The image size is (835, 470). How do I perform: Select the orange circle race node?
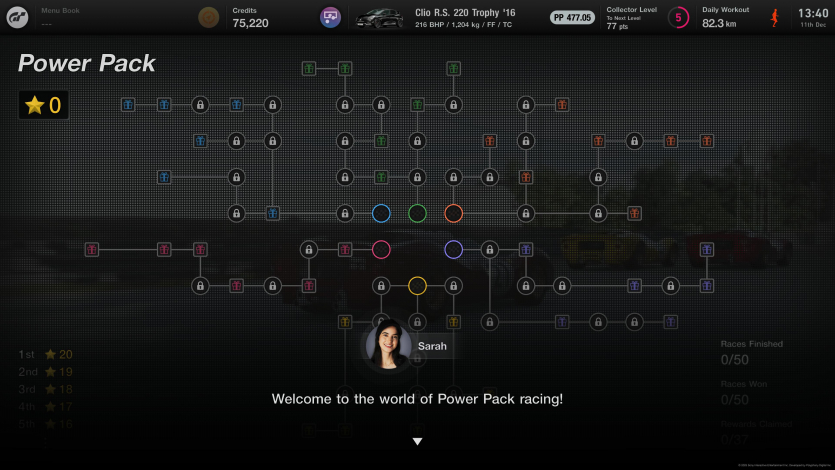coord(453,213)
